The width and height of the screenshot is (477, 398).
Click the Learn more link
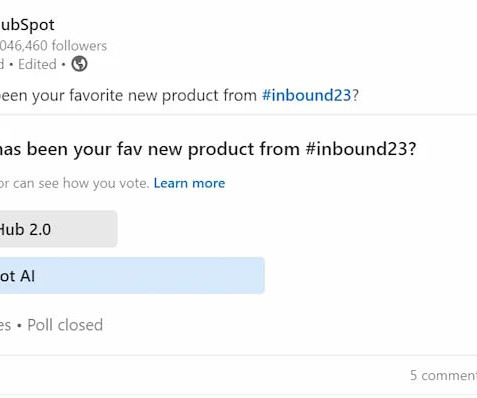click(x=189, y=183)
